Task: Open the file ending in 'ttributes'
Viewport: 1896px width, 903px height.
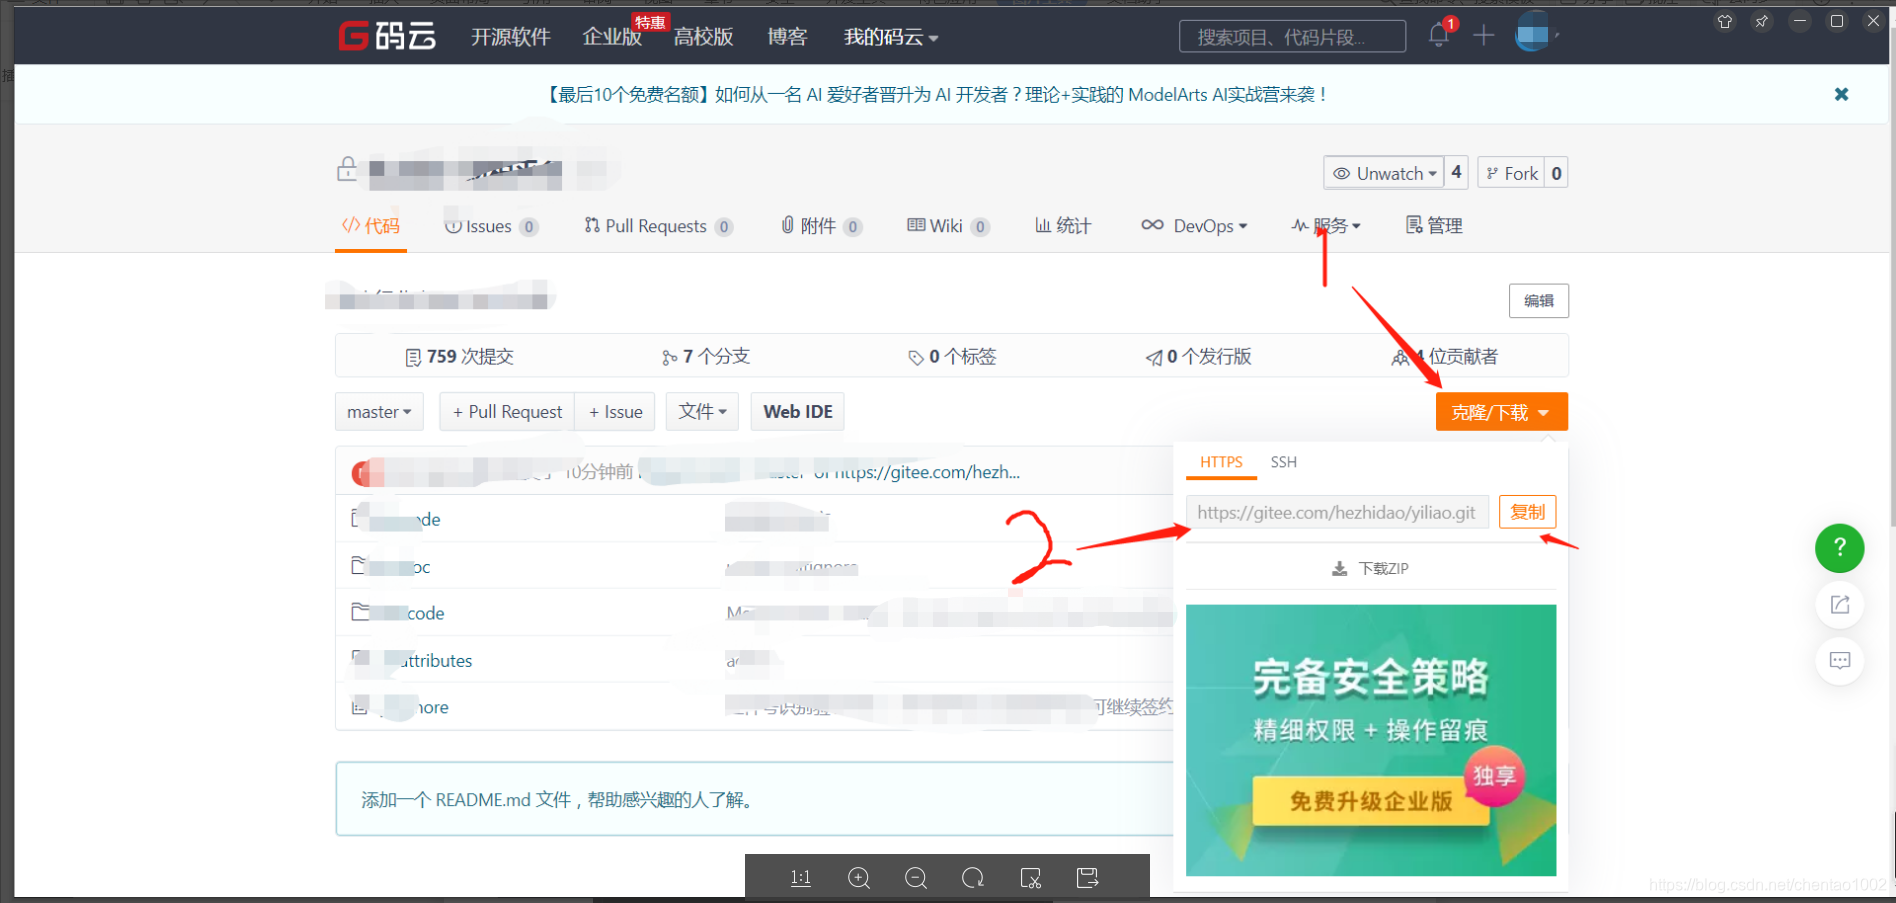Action: pyautogui.click(x=412, y=660)
